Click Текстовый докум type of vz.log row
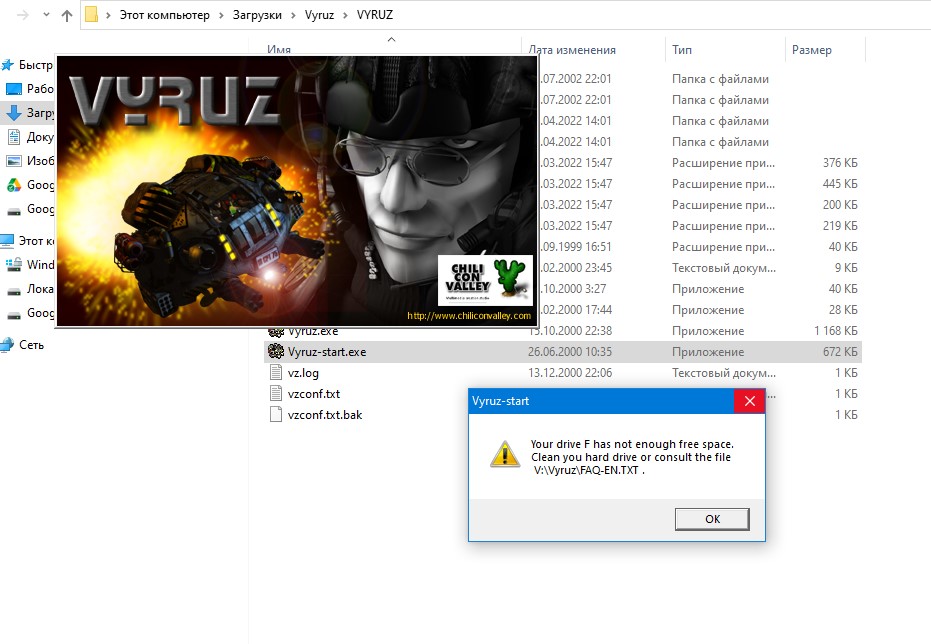The height and width of the screenshot is (644, 931). coord(724,373)
